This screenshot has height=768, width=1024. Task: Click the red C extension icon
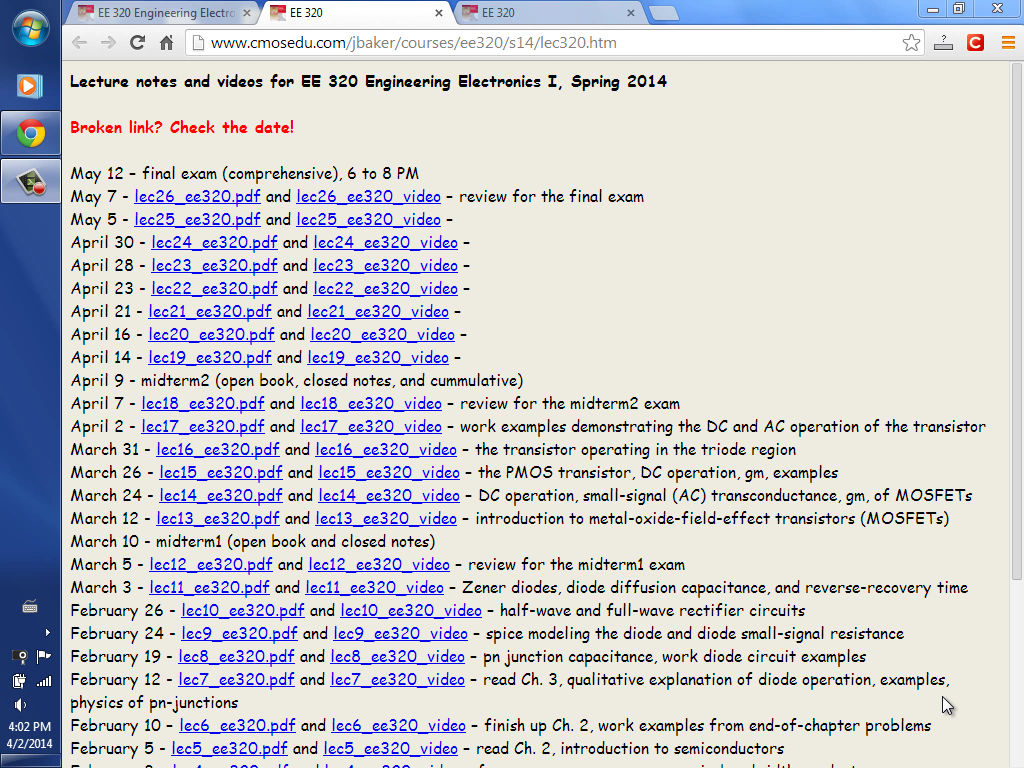pyautogui.click(x=976, y=43)
